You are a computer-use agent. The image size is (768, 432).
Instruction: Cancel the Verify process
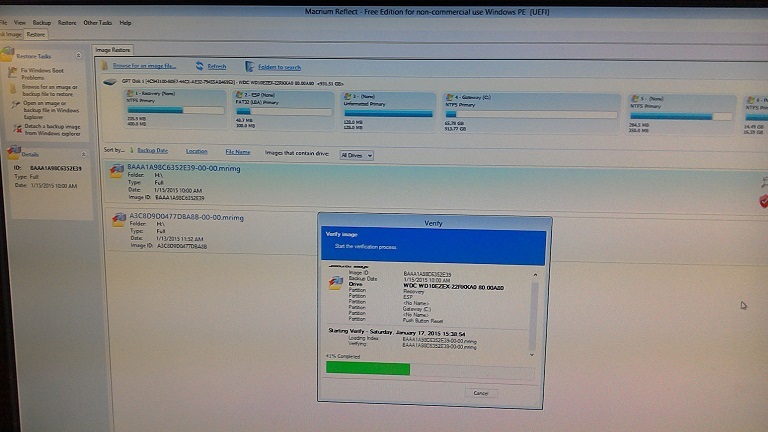pos(480,393)
